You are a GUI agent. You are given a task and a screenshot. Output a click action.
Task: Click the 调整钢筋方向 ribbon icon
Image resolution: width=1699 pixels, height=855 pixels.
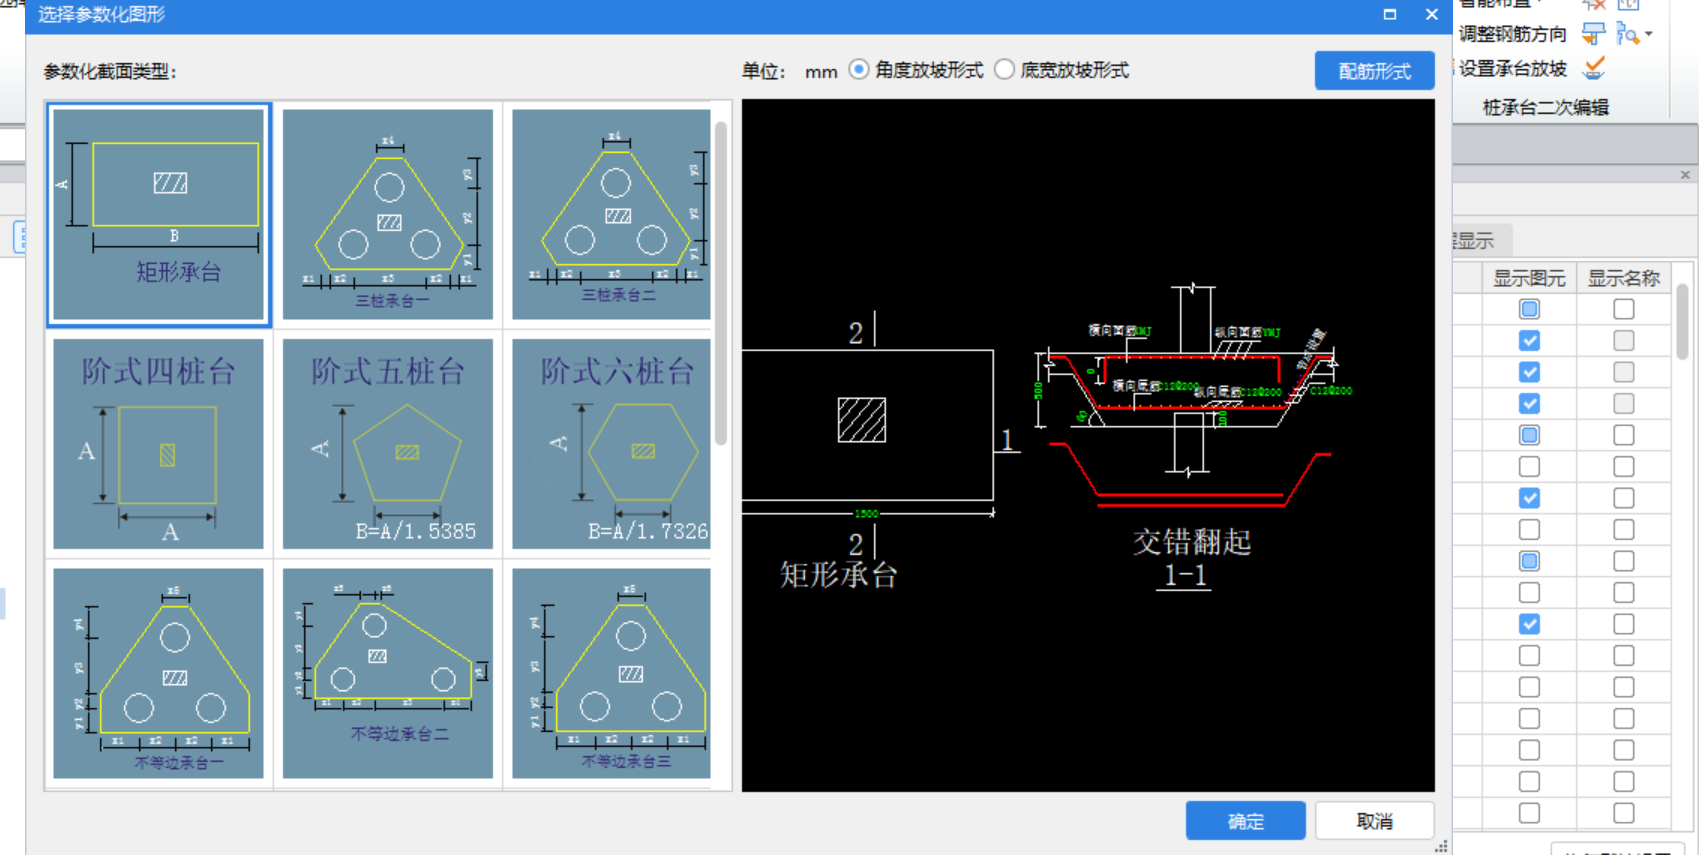pos(1593,34)
